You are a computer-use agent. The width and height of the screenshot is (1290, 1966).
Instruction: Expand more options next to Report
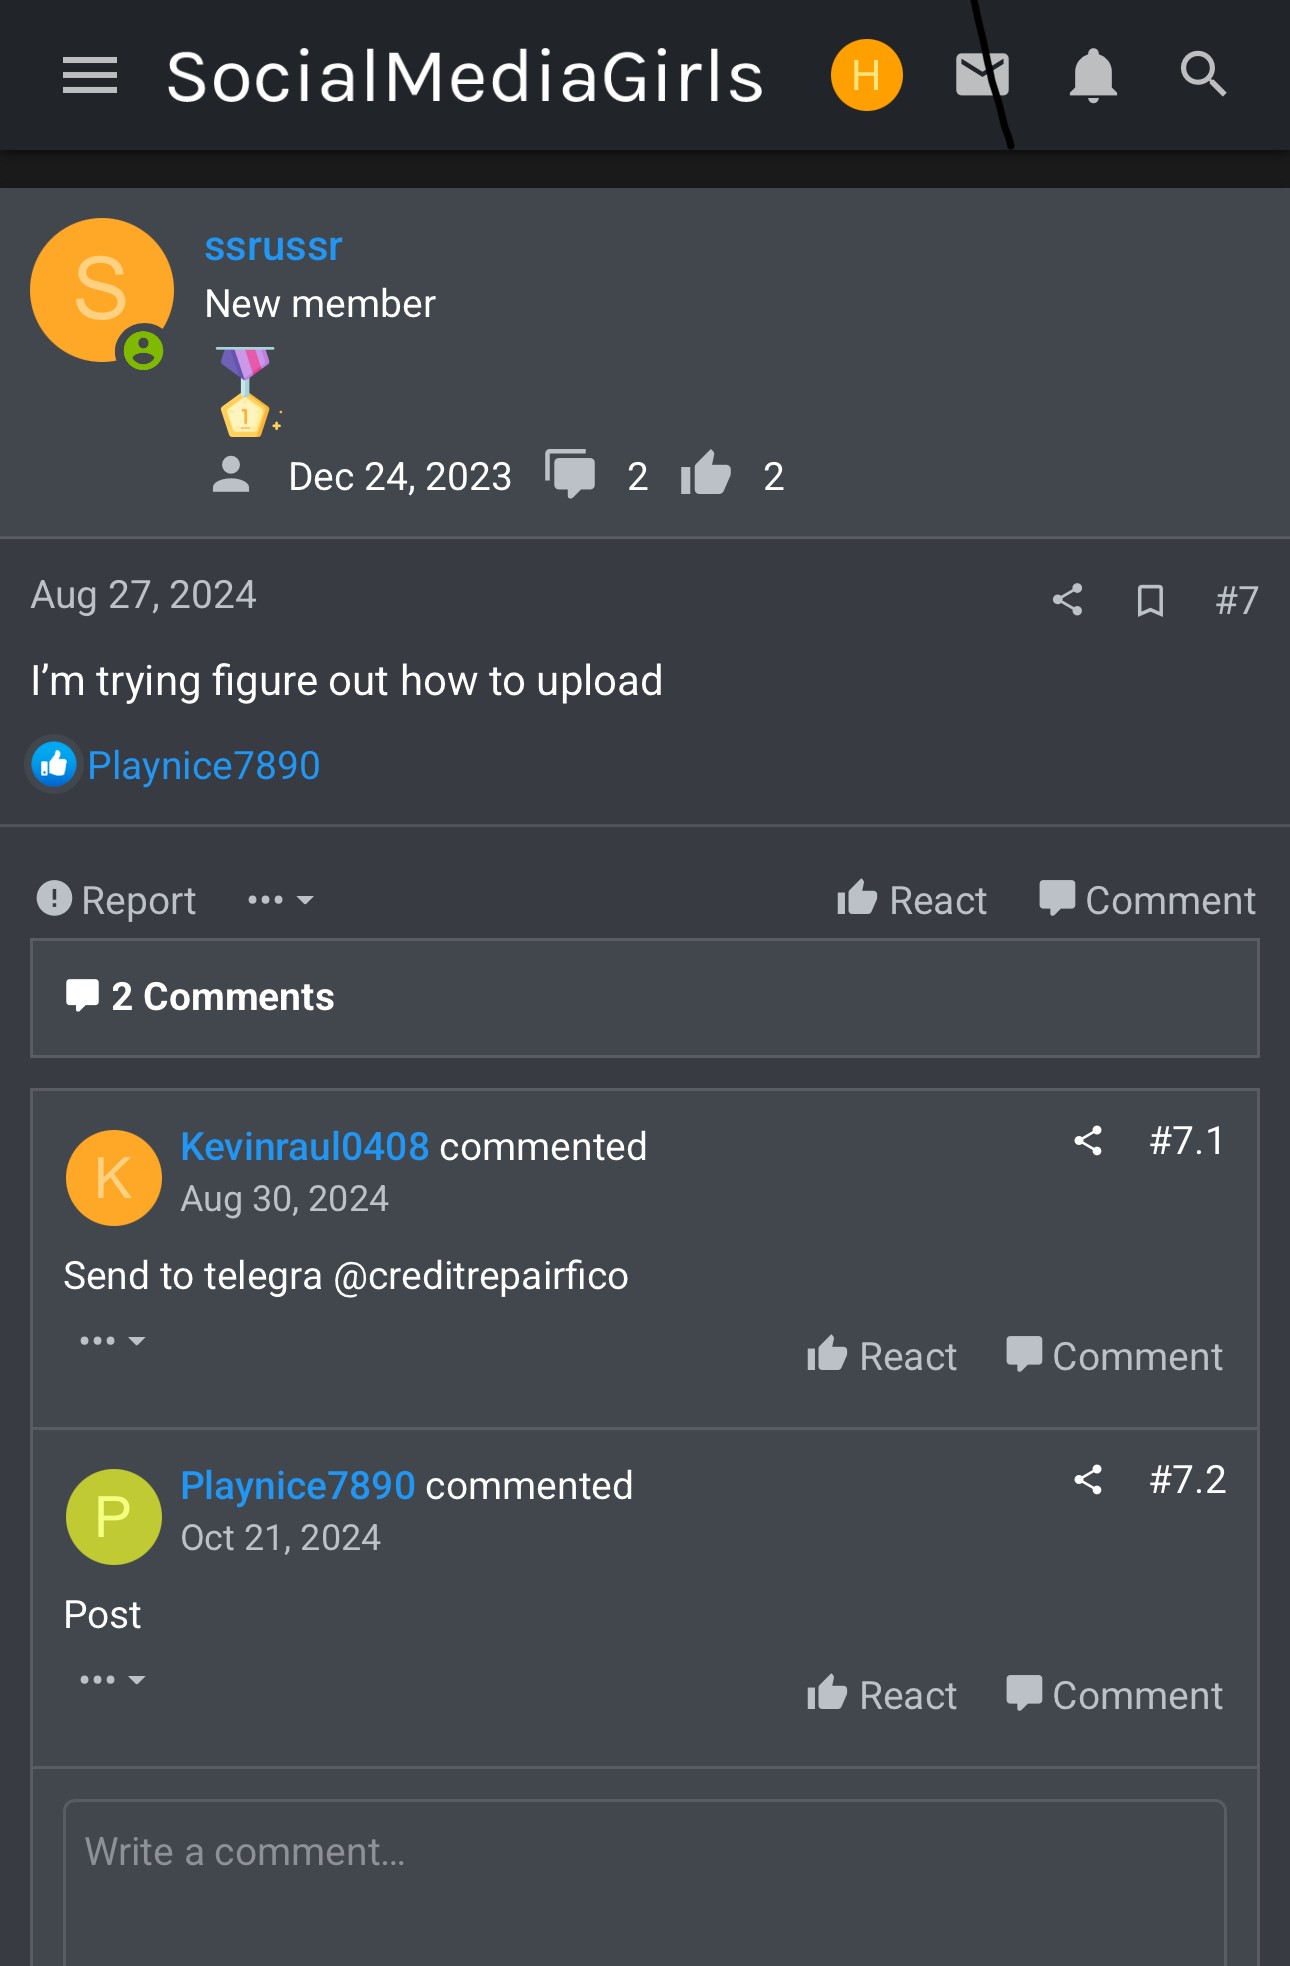[x=280, y=900]
